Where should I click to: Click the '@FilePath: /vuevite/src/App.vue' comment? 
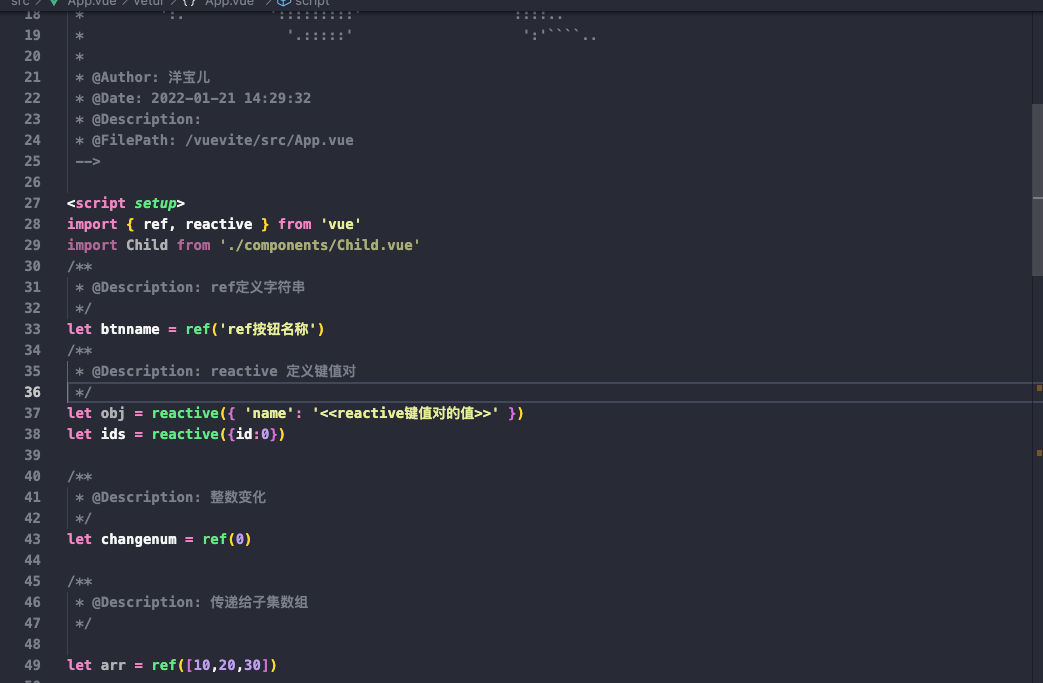click(x=223, y=140)
